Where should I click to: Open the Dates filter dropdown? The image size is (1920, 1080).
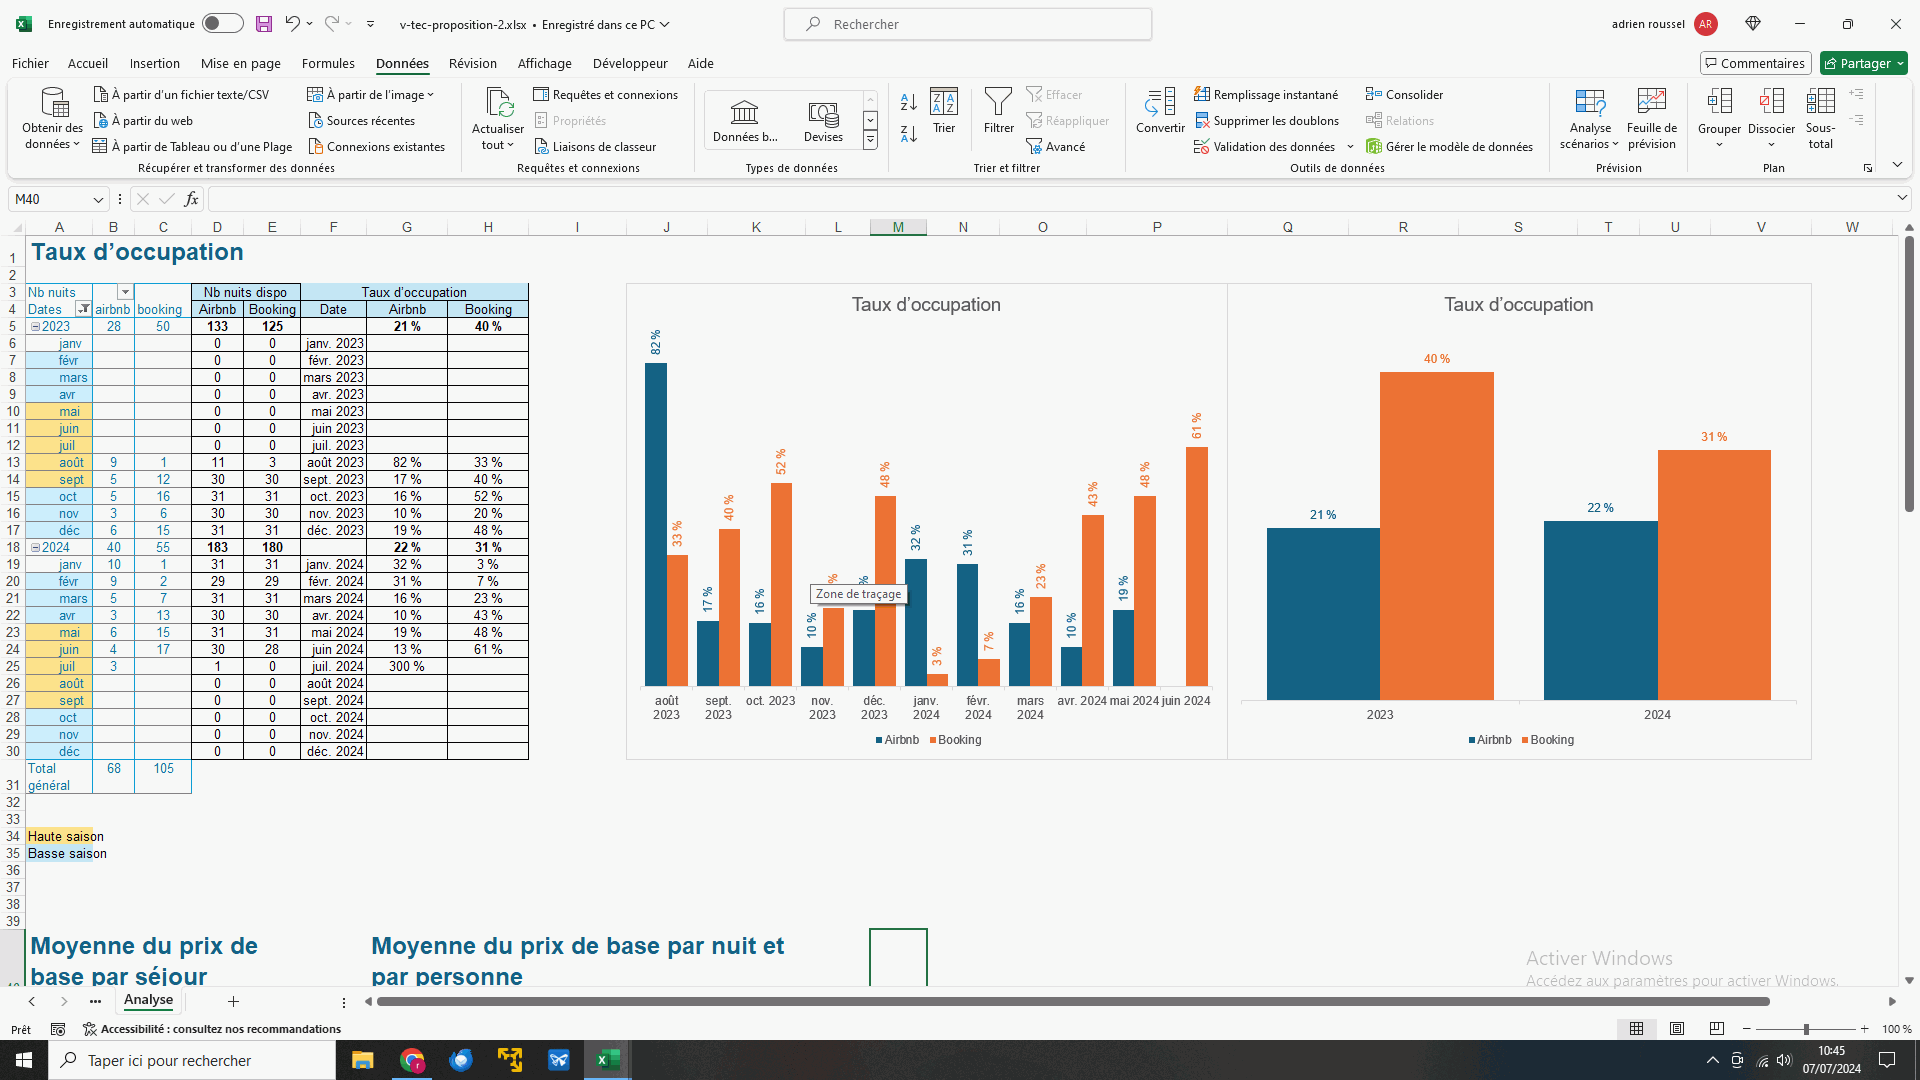coord(84,310)
